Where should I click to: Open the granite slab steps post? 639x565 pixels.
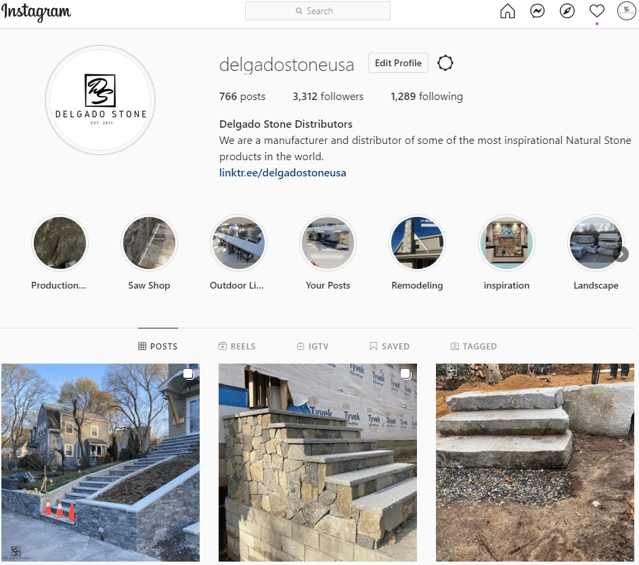click(x=535, y=463)
